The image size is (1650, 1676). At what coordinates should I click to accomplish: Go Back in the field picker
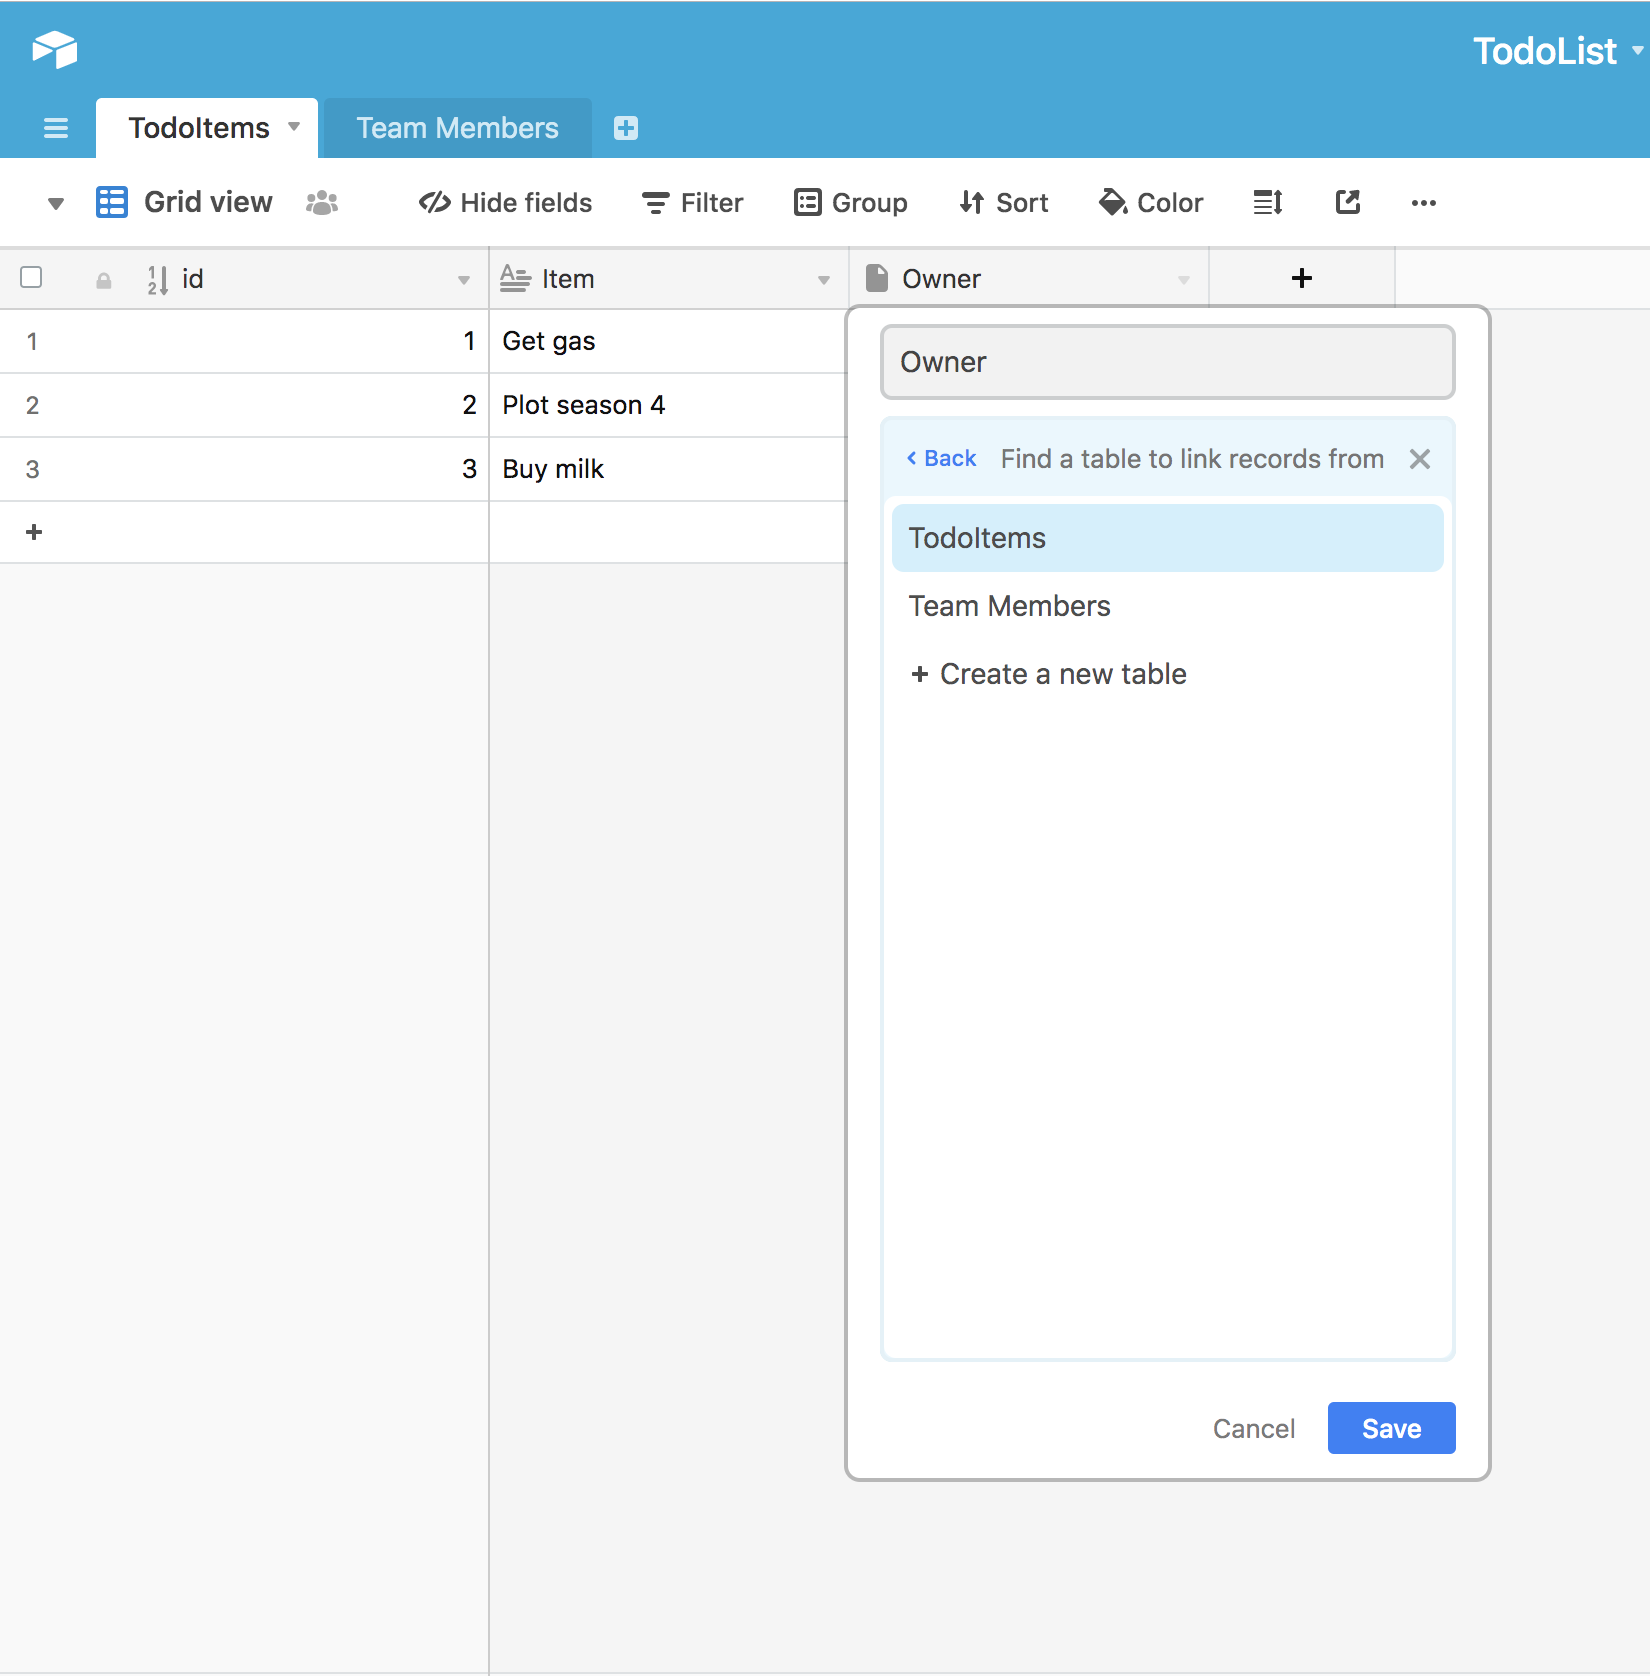(x=941, y=458)
